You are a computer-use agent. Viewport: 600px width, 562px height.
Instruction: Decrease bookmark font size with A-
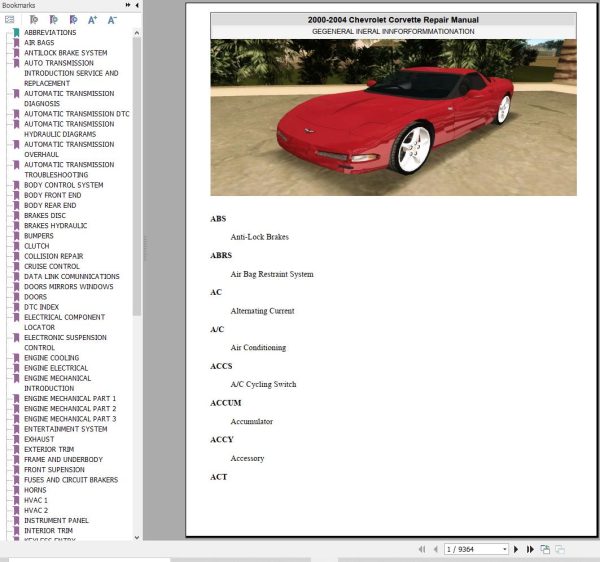pos(112,20)
